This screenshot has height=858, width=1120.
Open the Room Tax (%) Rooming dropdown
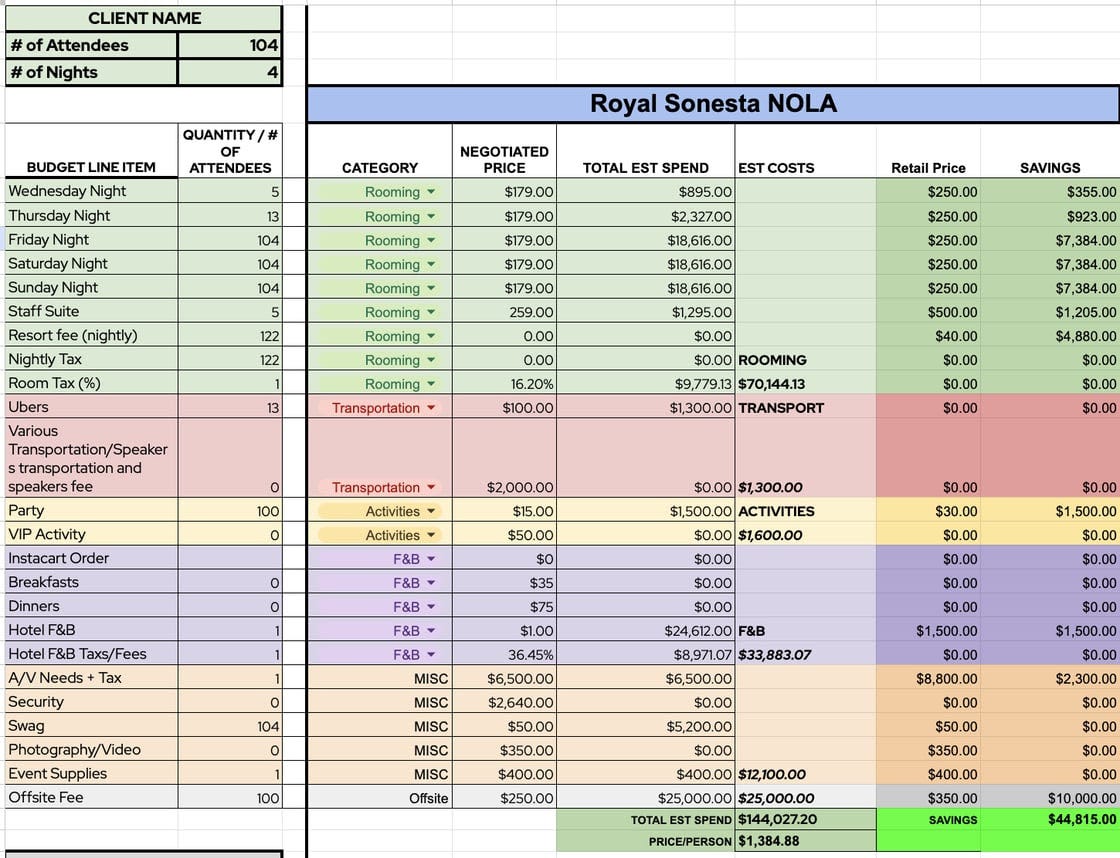tap(431, 384)
